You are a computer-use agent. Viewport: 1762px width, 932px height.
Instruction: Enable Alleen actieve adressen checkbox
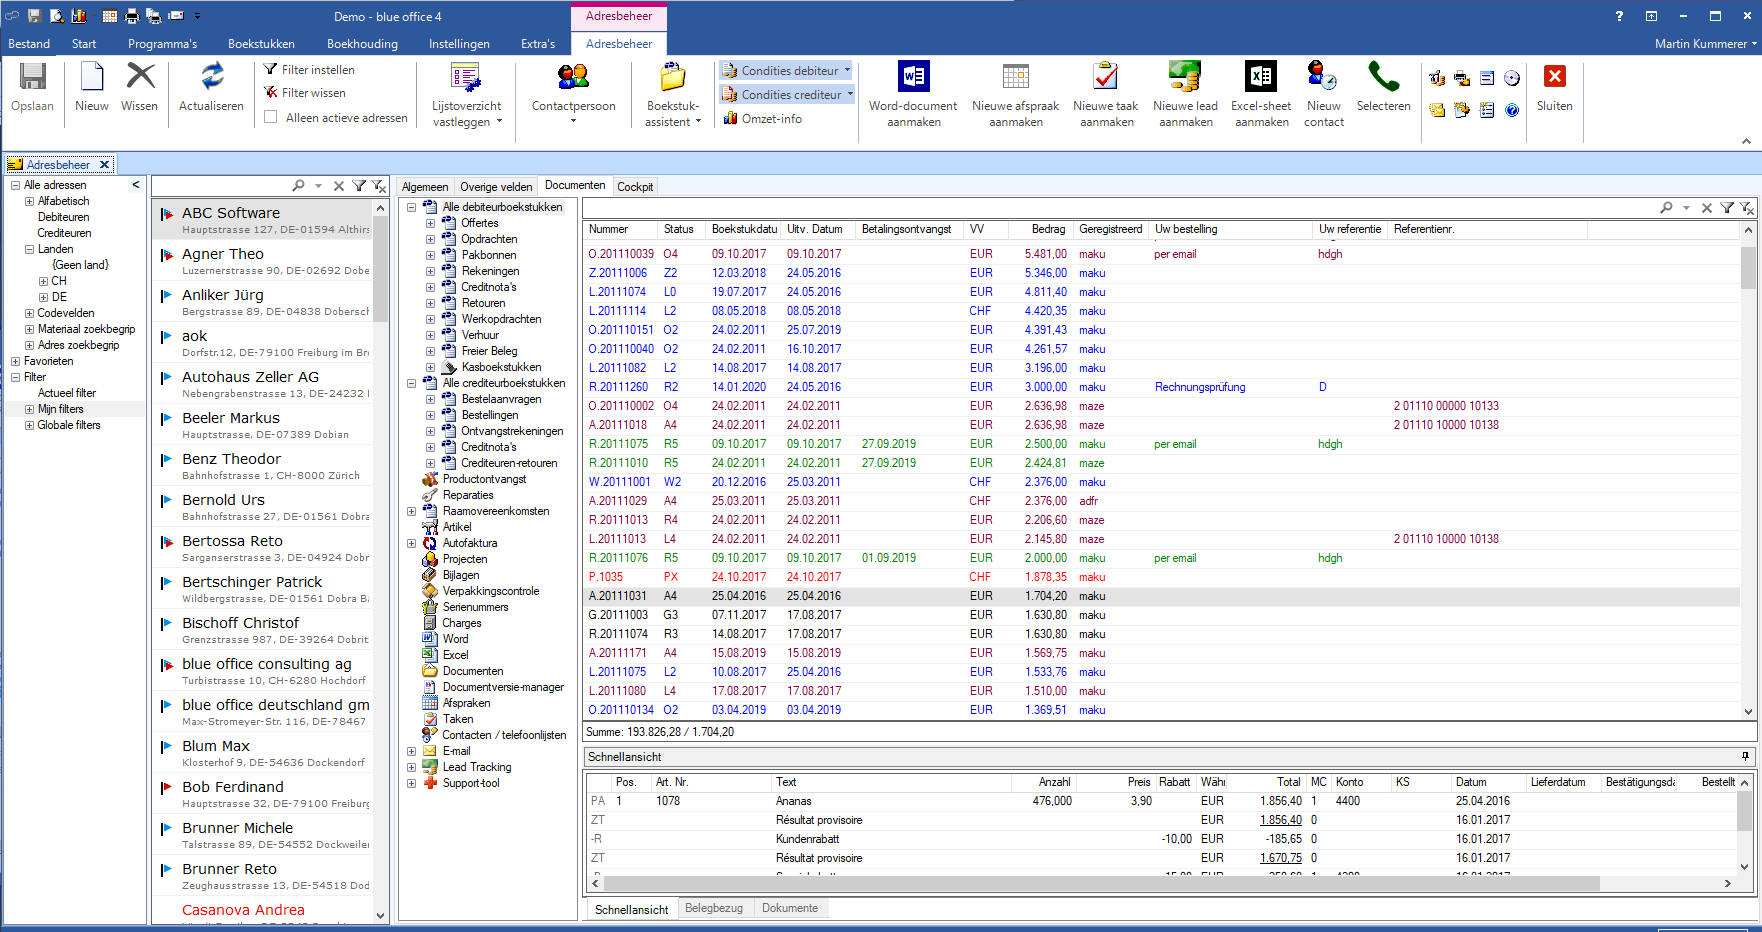pos(271,118)
